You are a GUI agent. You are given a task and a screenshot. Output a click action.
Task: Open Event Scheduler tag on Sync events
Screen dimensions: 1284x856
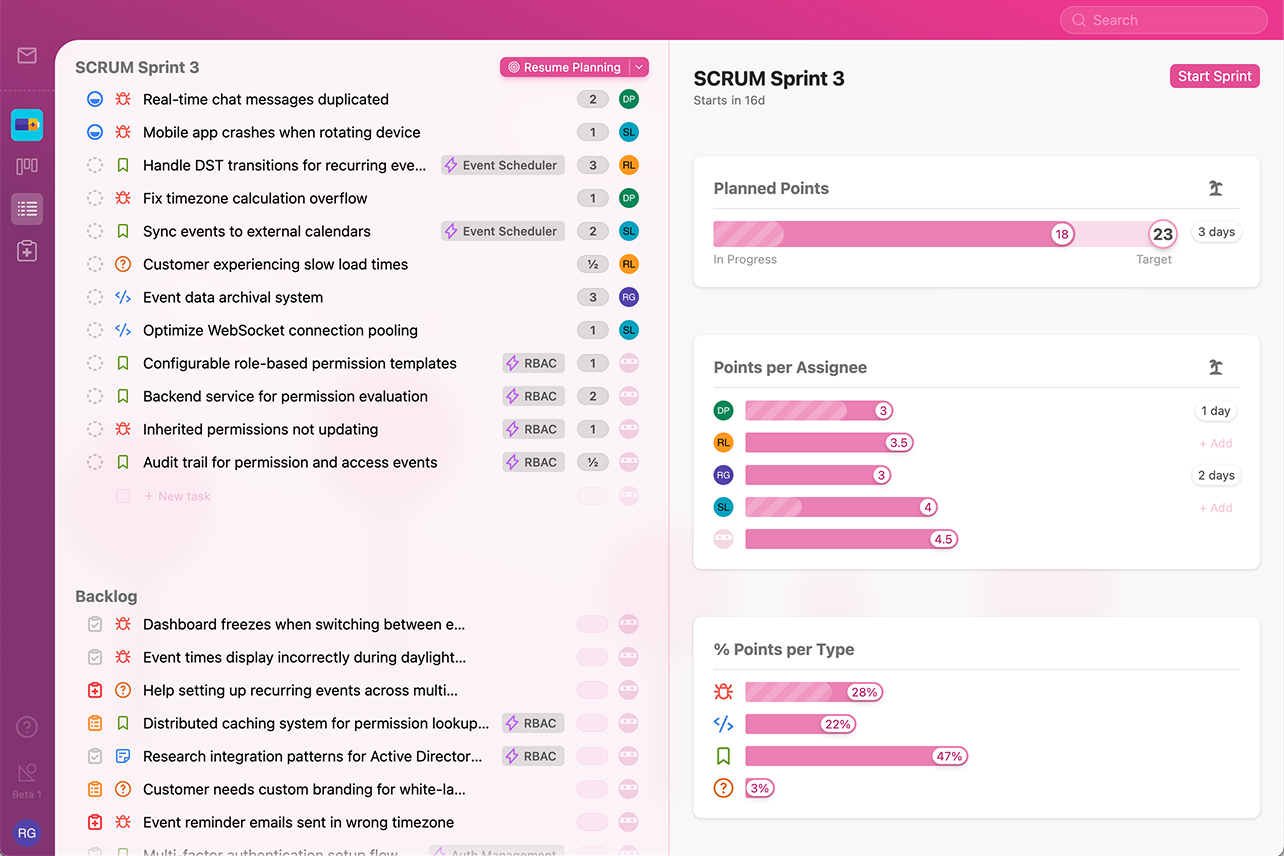pos(503,231)
